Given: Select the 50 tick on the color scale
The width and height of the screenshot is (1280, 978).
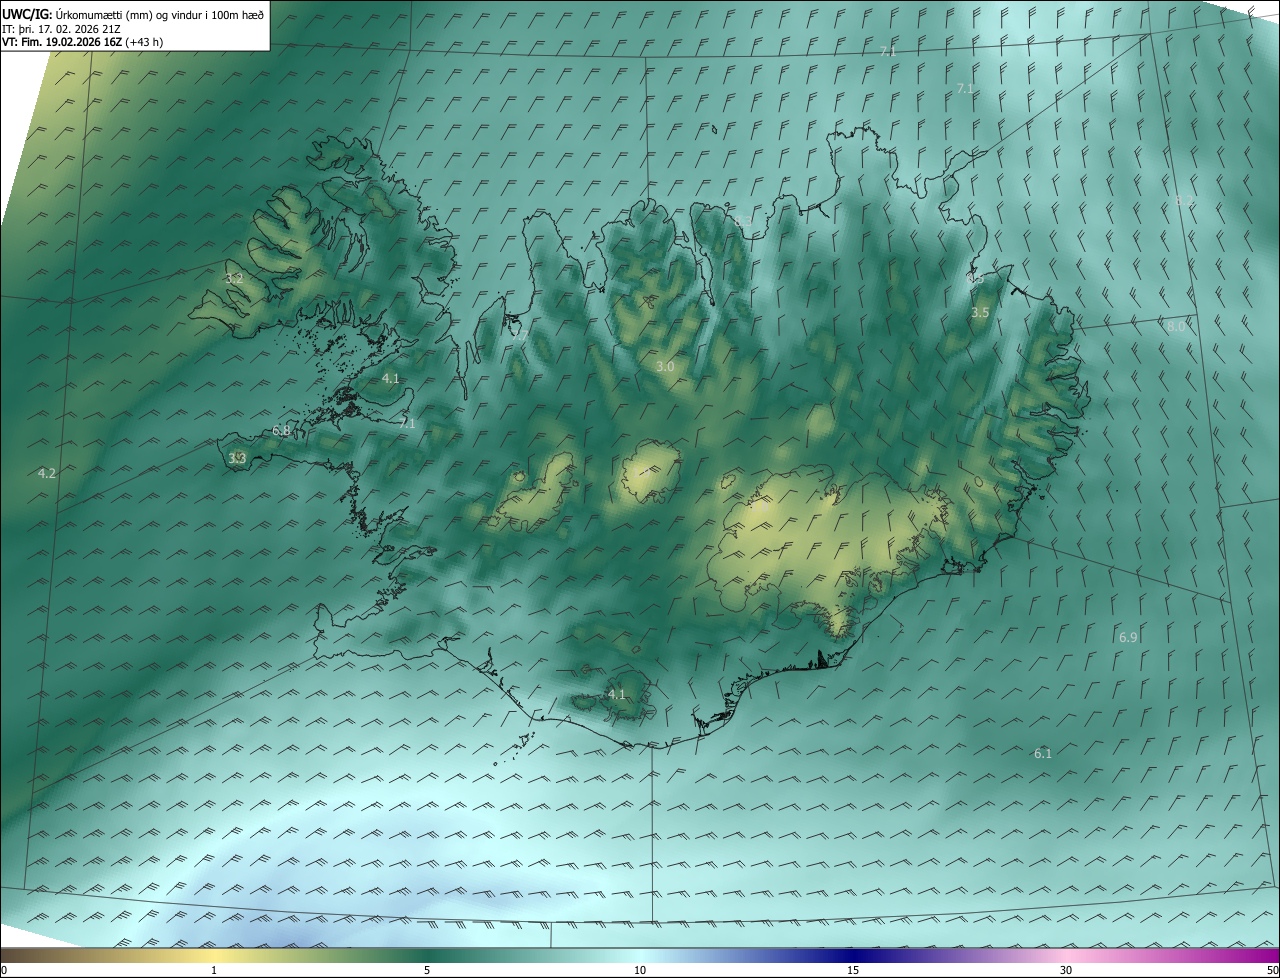Looking at the screenshot, I should click(x=1272, y=970).
